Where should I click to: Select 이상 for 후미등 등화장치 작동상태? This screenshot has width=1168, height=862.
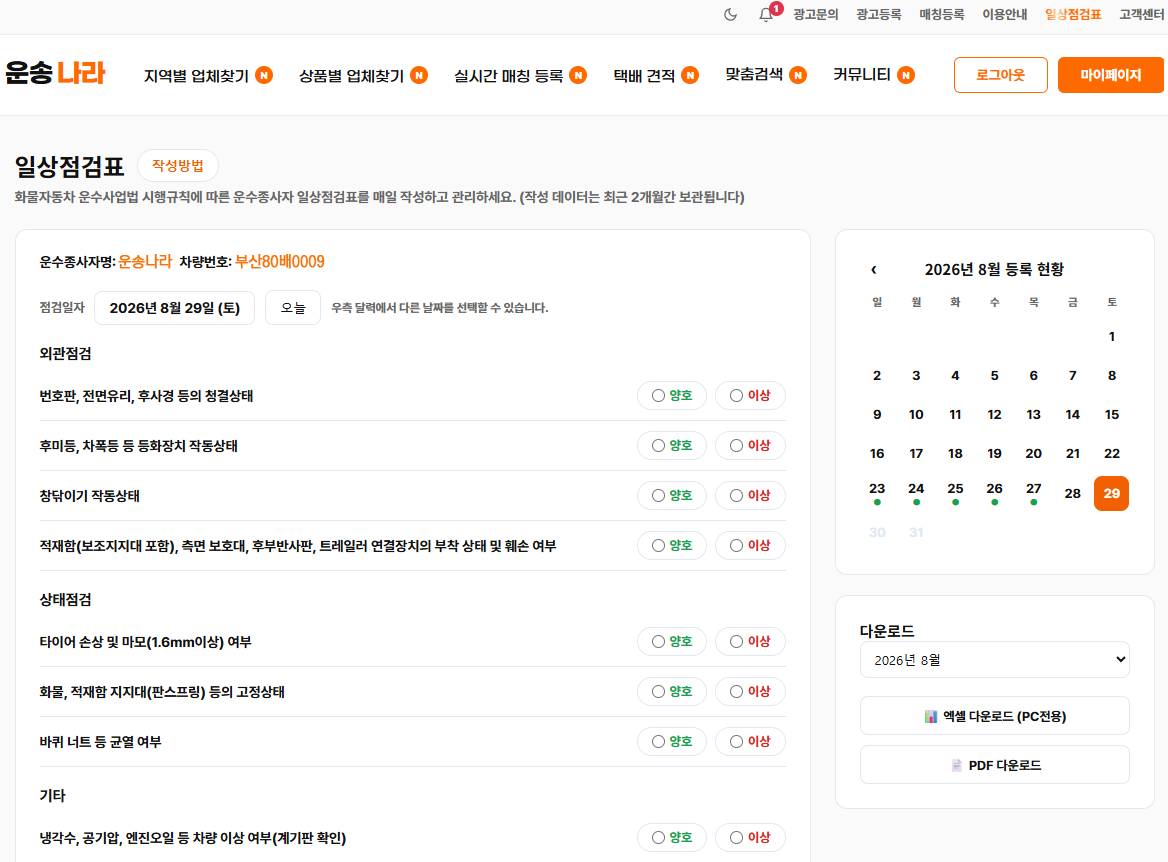[750, 446]
